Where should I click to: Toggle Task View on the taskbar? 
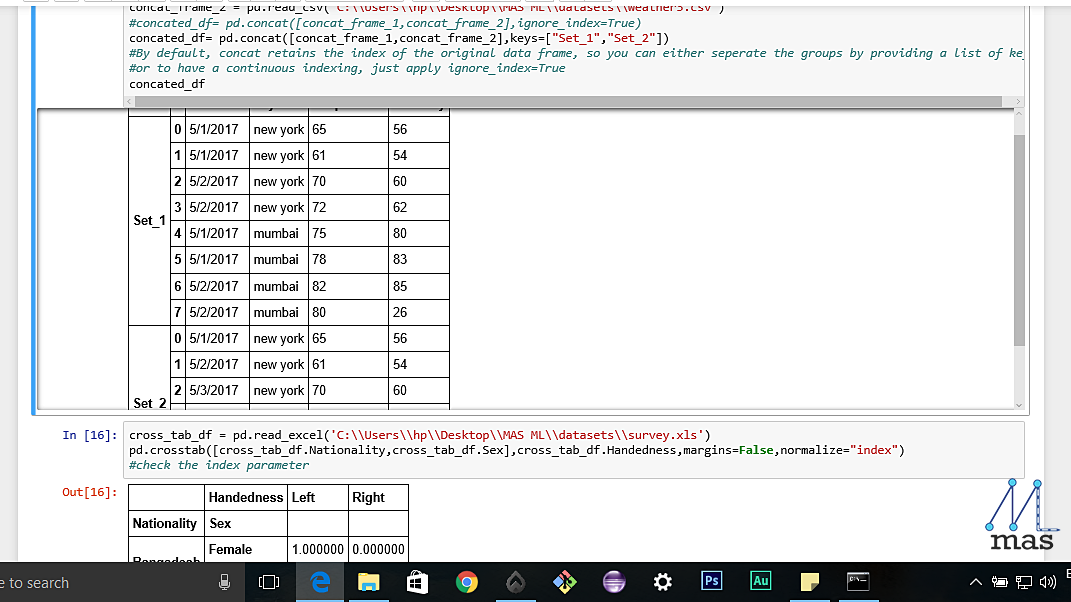pyautogui.click(x=266, y=581)
